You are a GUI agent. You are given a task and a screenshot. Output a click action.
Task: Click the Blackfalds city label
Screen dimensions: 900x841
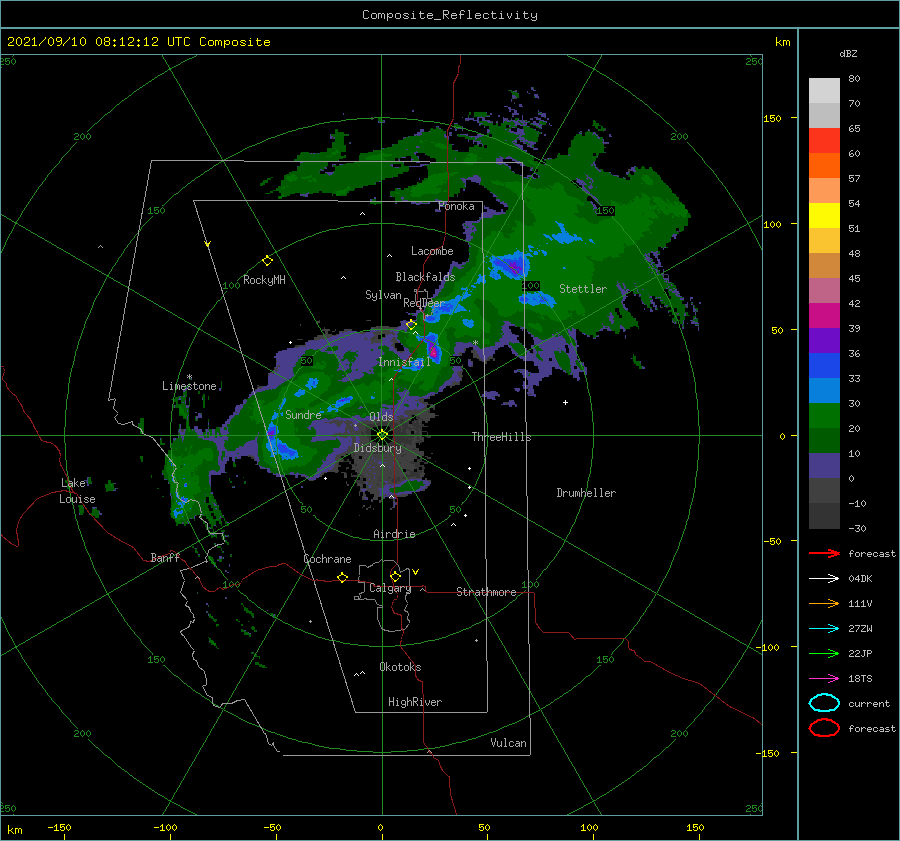425,277
